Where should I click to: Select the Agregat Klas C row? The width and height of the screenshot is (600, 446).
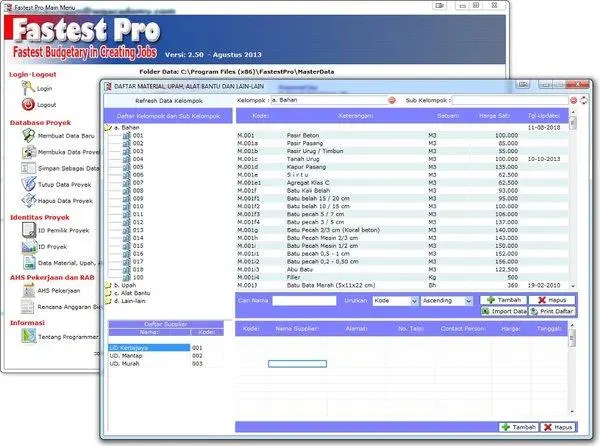click(402, 182)
